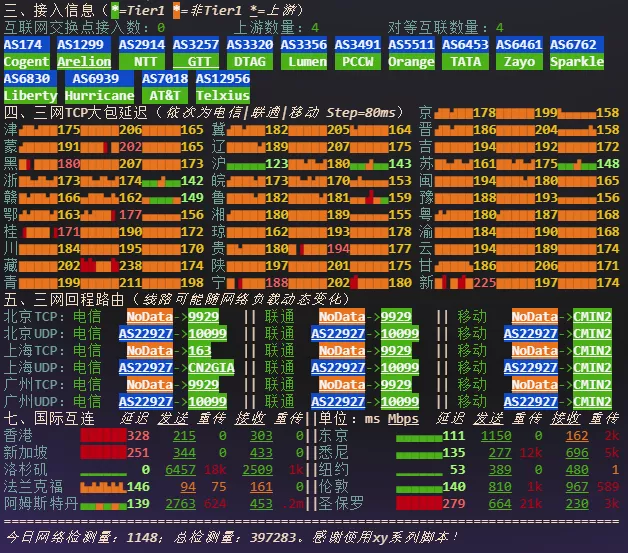Click the AS174 network badge
Image resolution: width=628 pixels, height=553 pixels.
click(25, 45)
